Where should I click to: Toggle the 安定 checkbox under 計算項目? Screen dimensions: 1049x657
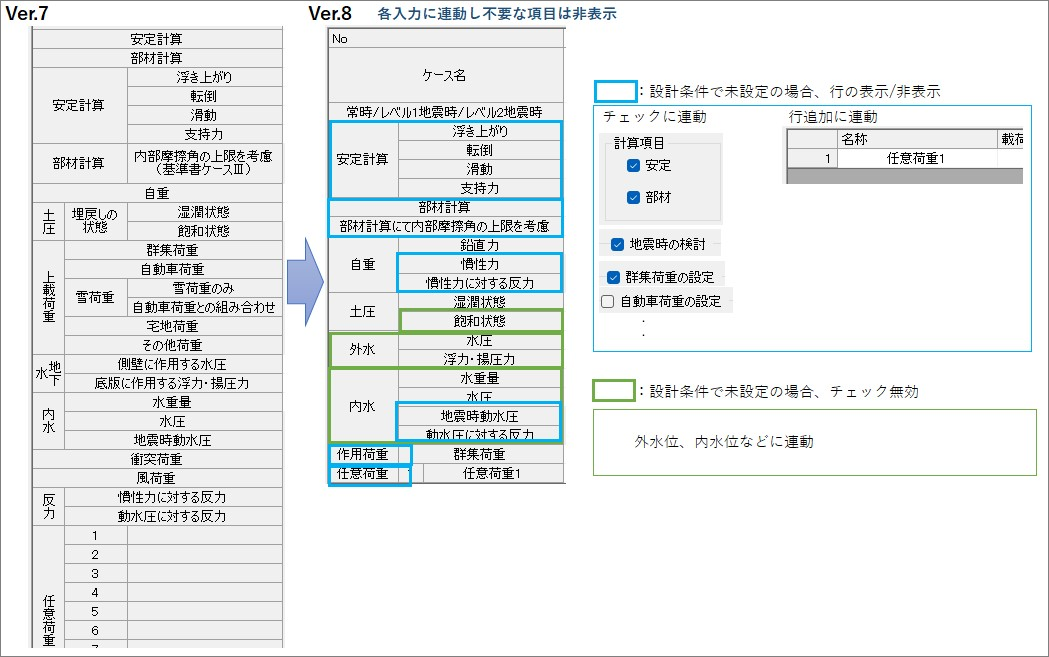tap(633, 165)
